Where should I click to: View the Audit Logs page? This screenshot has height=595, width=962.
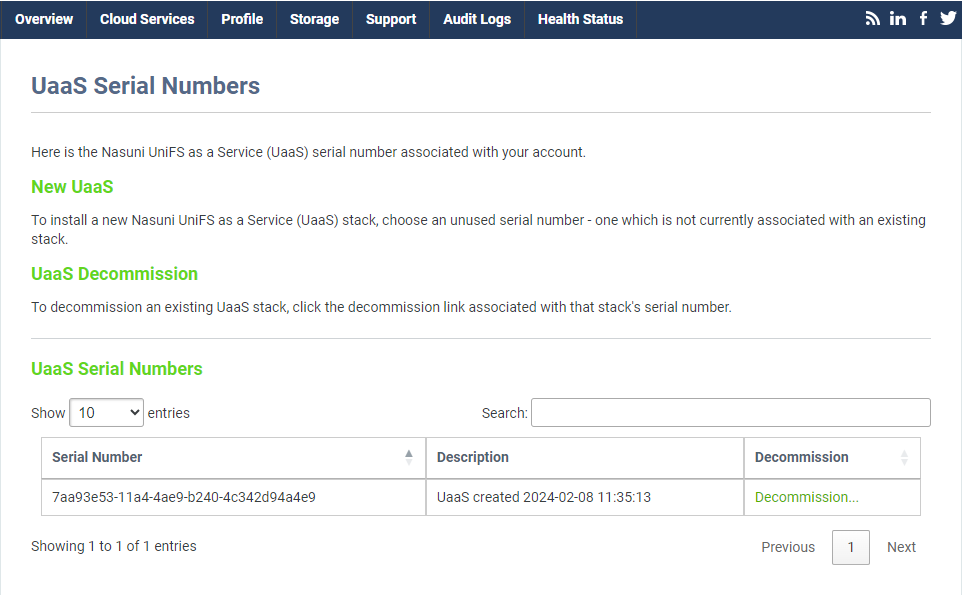pyautogui.click(x=477, y=20)
